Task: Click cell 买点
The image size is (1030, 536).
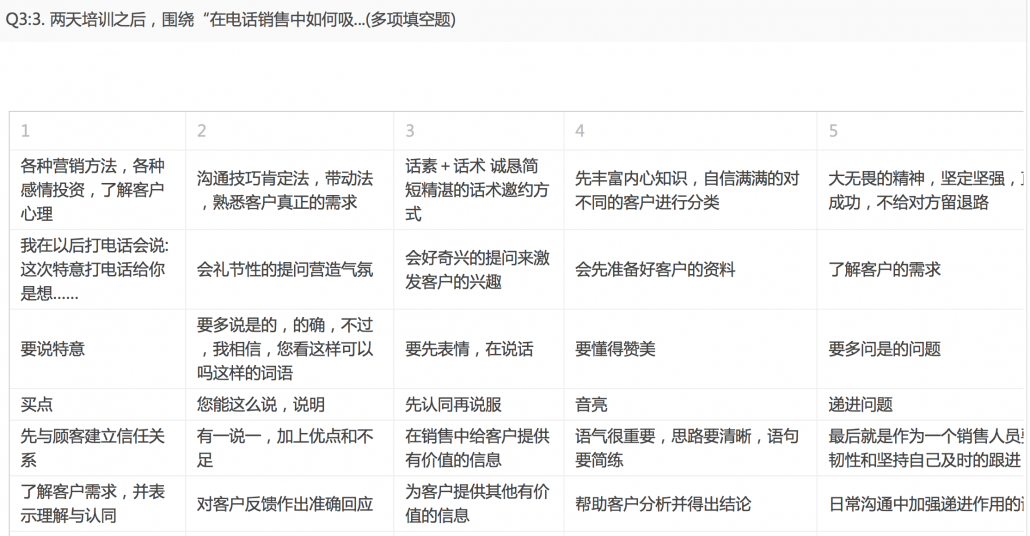Action: tap(97, 404)
